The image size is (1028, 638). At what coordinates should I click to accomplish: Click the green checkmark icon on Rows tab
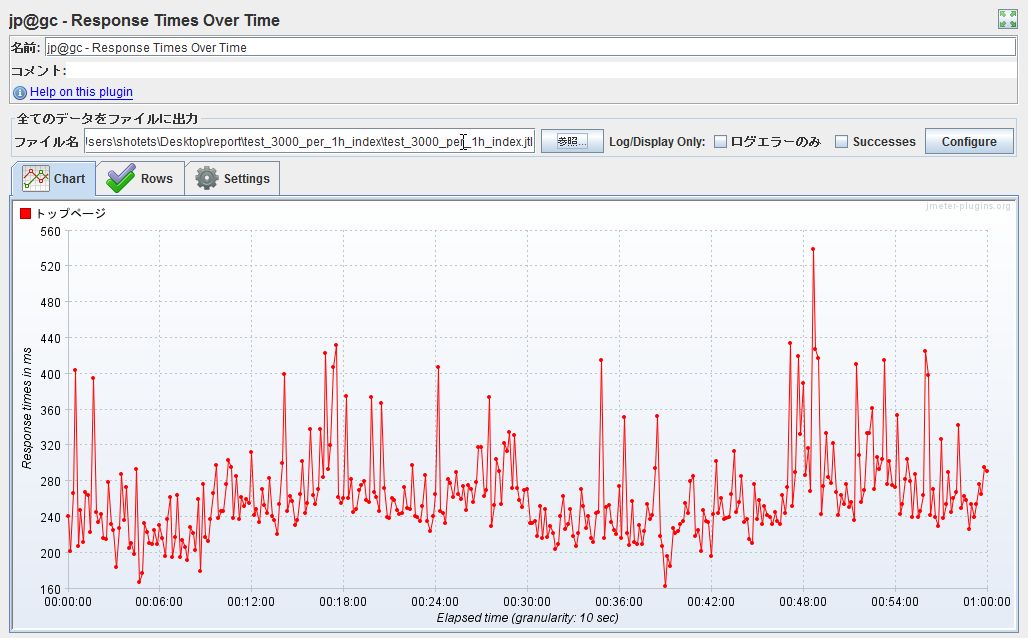tap(120, 178)
